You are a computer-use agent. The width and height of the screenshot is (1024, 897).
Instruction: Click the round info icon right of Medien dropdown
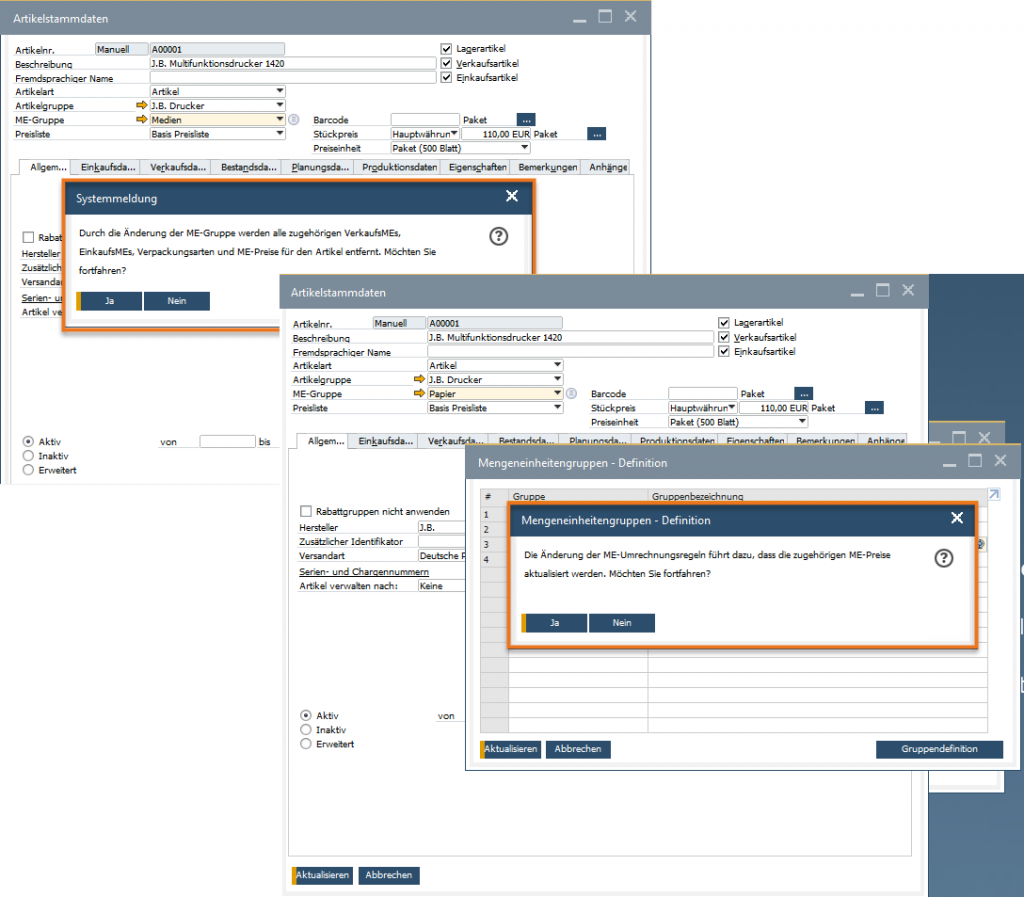coord(294,119)
